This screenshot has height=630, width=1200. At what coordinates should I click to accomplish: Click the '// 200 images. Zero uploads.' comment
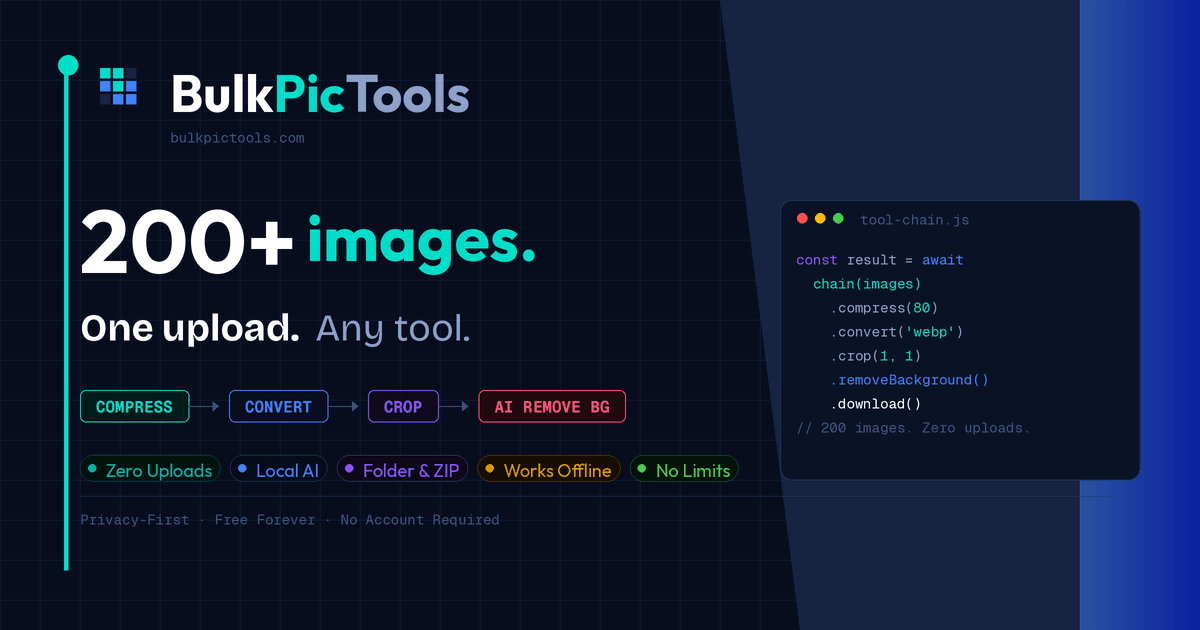[913, 428]
